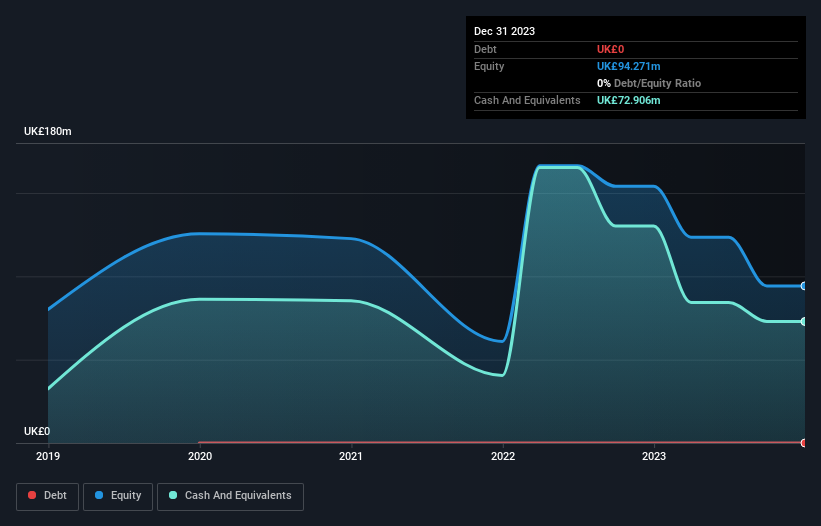Screen dimensions: 821x526
Task: Click the blue Equity legend dot
Action: (99, 495)
